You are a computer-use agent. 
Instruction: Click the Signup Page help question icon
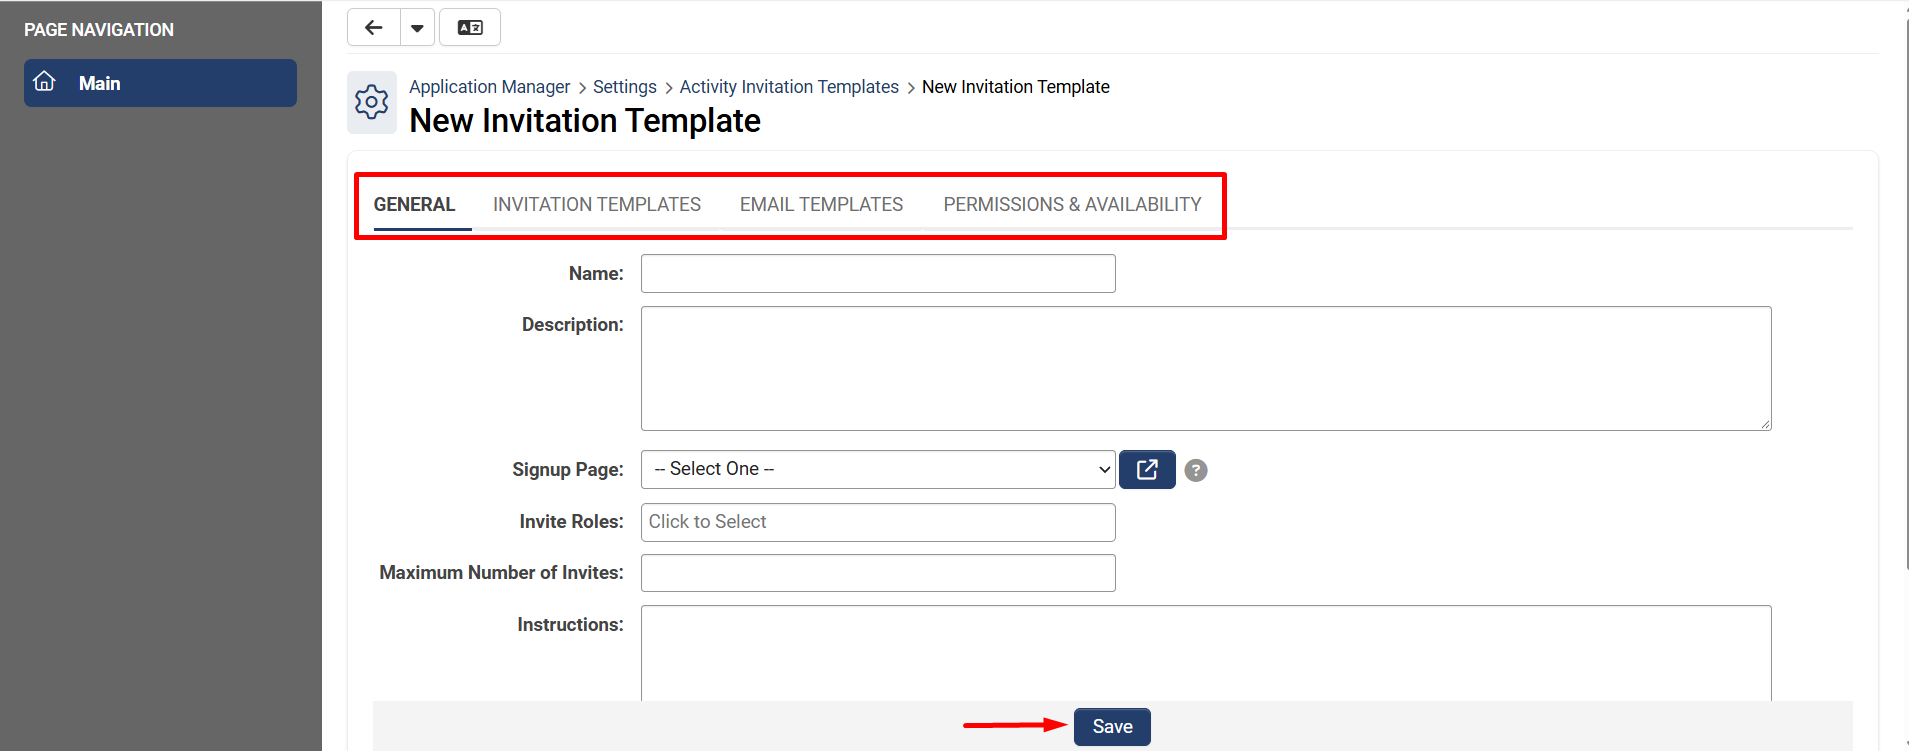pos(1196,470)
